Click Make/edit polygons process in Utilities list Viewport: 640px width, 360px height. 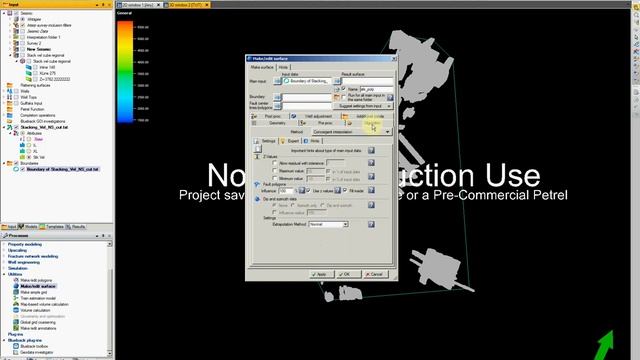pyautogui.click(x=36, y=280)
